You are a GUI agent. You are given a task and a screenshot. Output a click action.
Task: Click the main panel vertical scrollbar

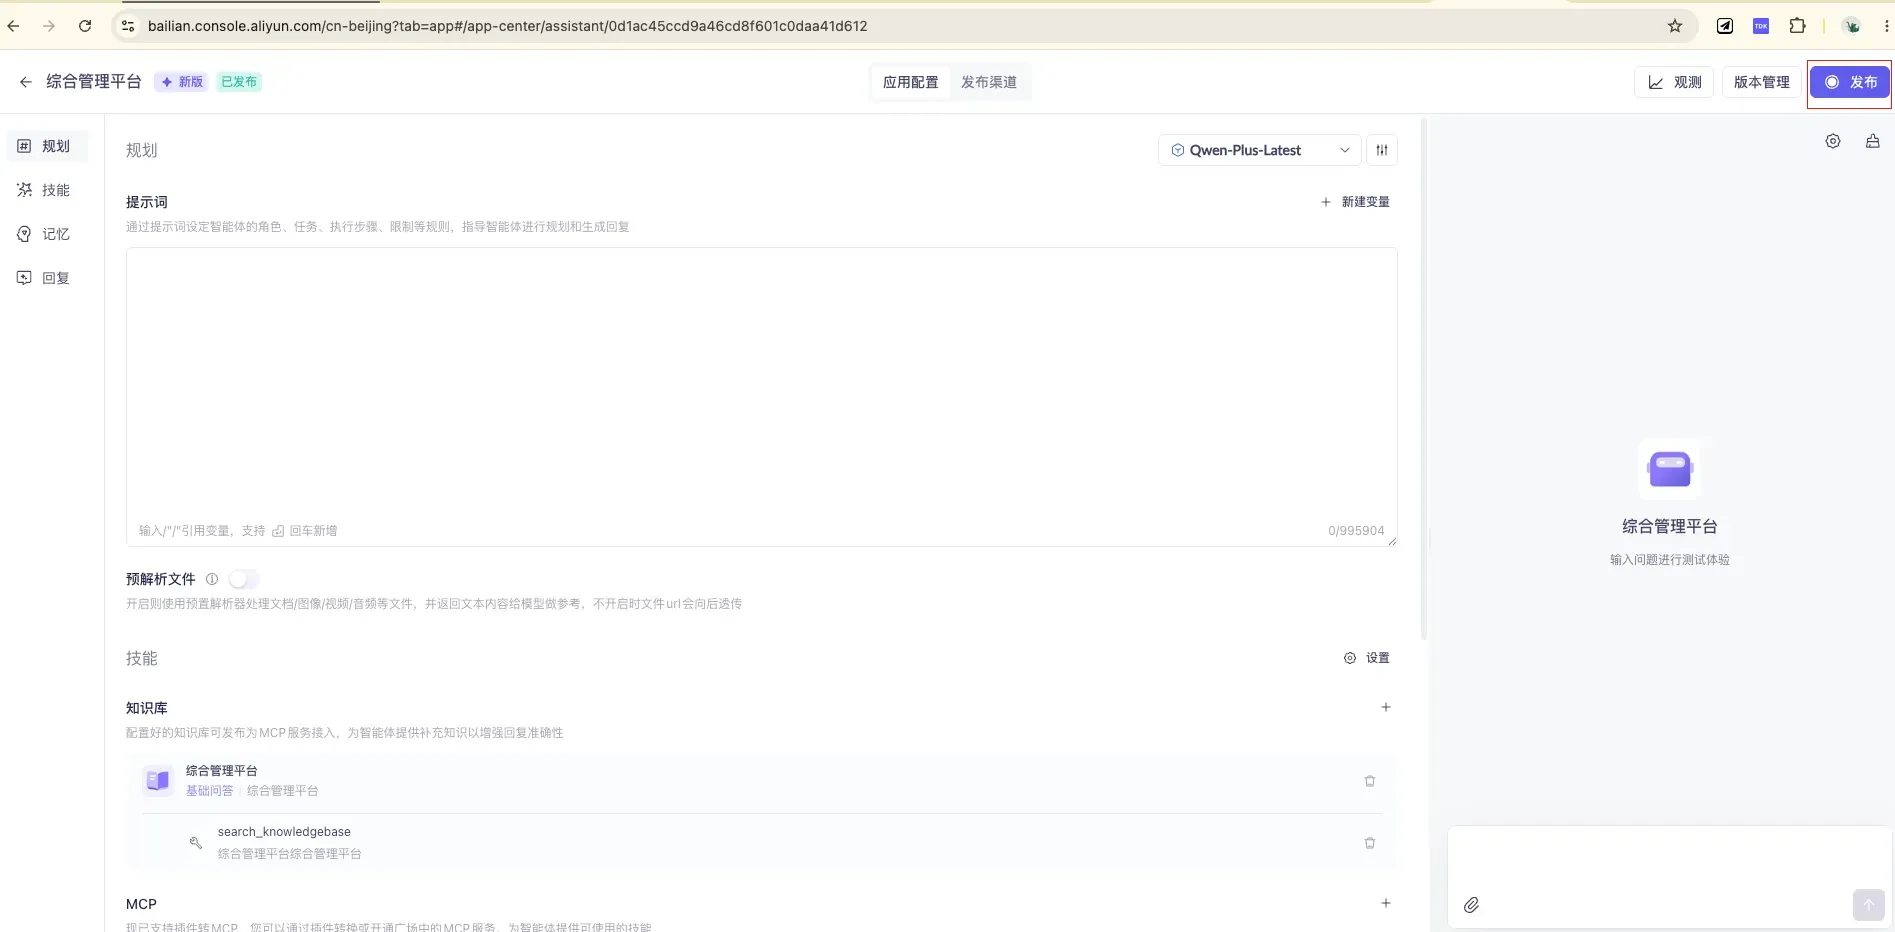1424,380
